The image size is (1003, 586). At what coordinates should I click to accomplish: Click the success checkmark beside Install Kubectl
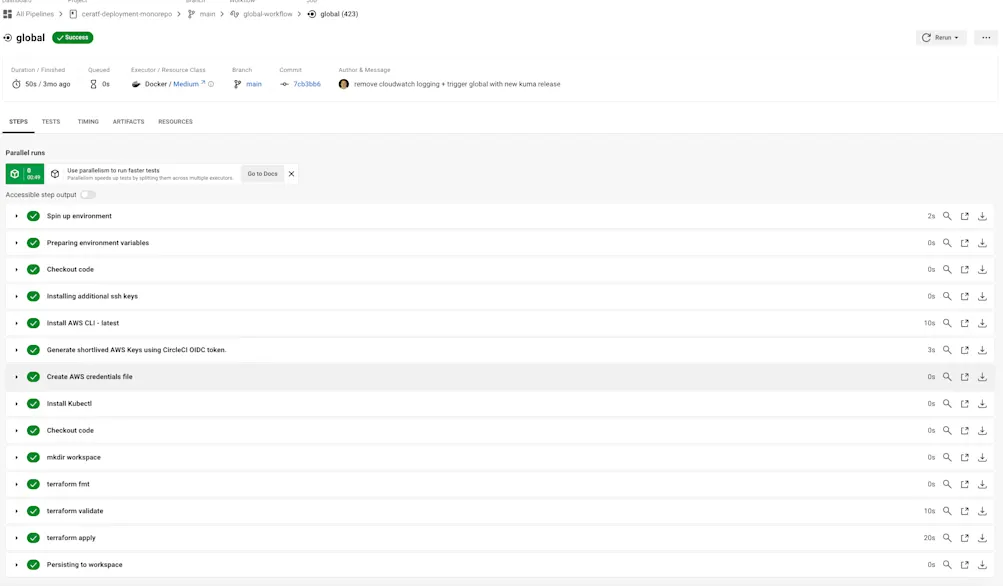point(33,403)
